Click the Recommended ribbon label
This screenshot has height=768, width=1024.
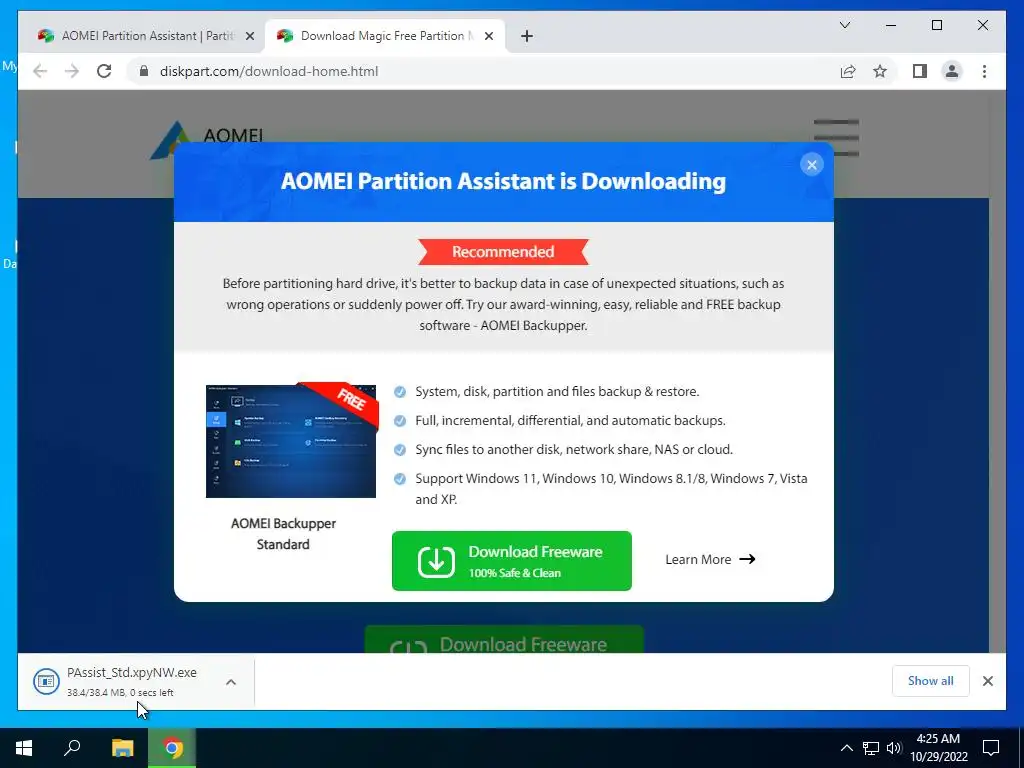pyautogui.click(x=503, y=251)
